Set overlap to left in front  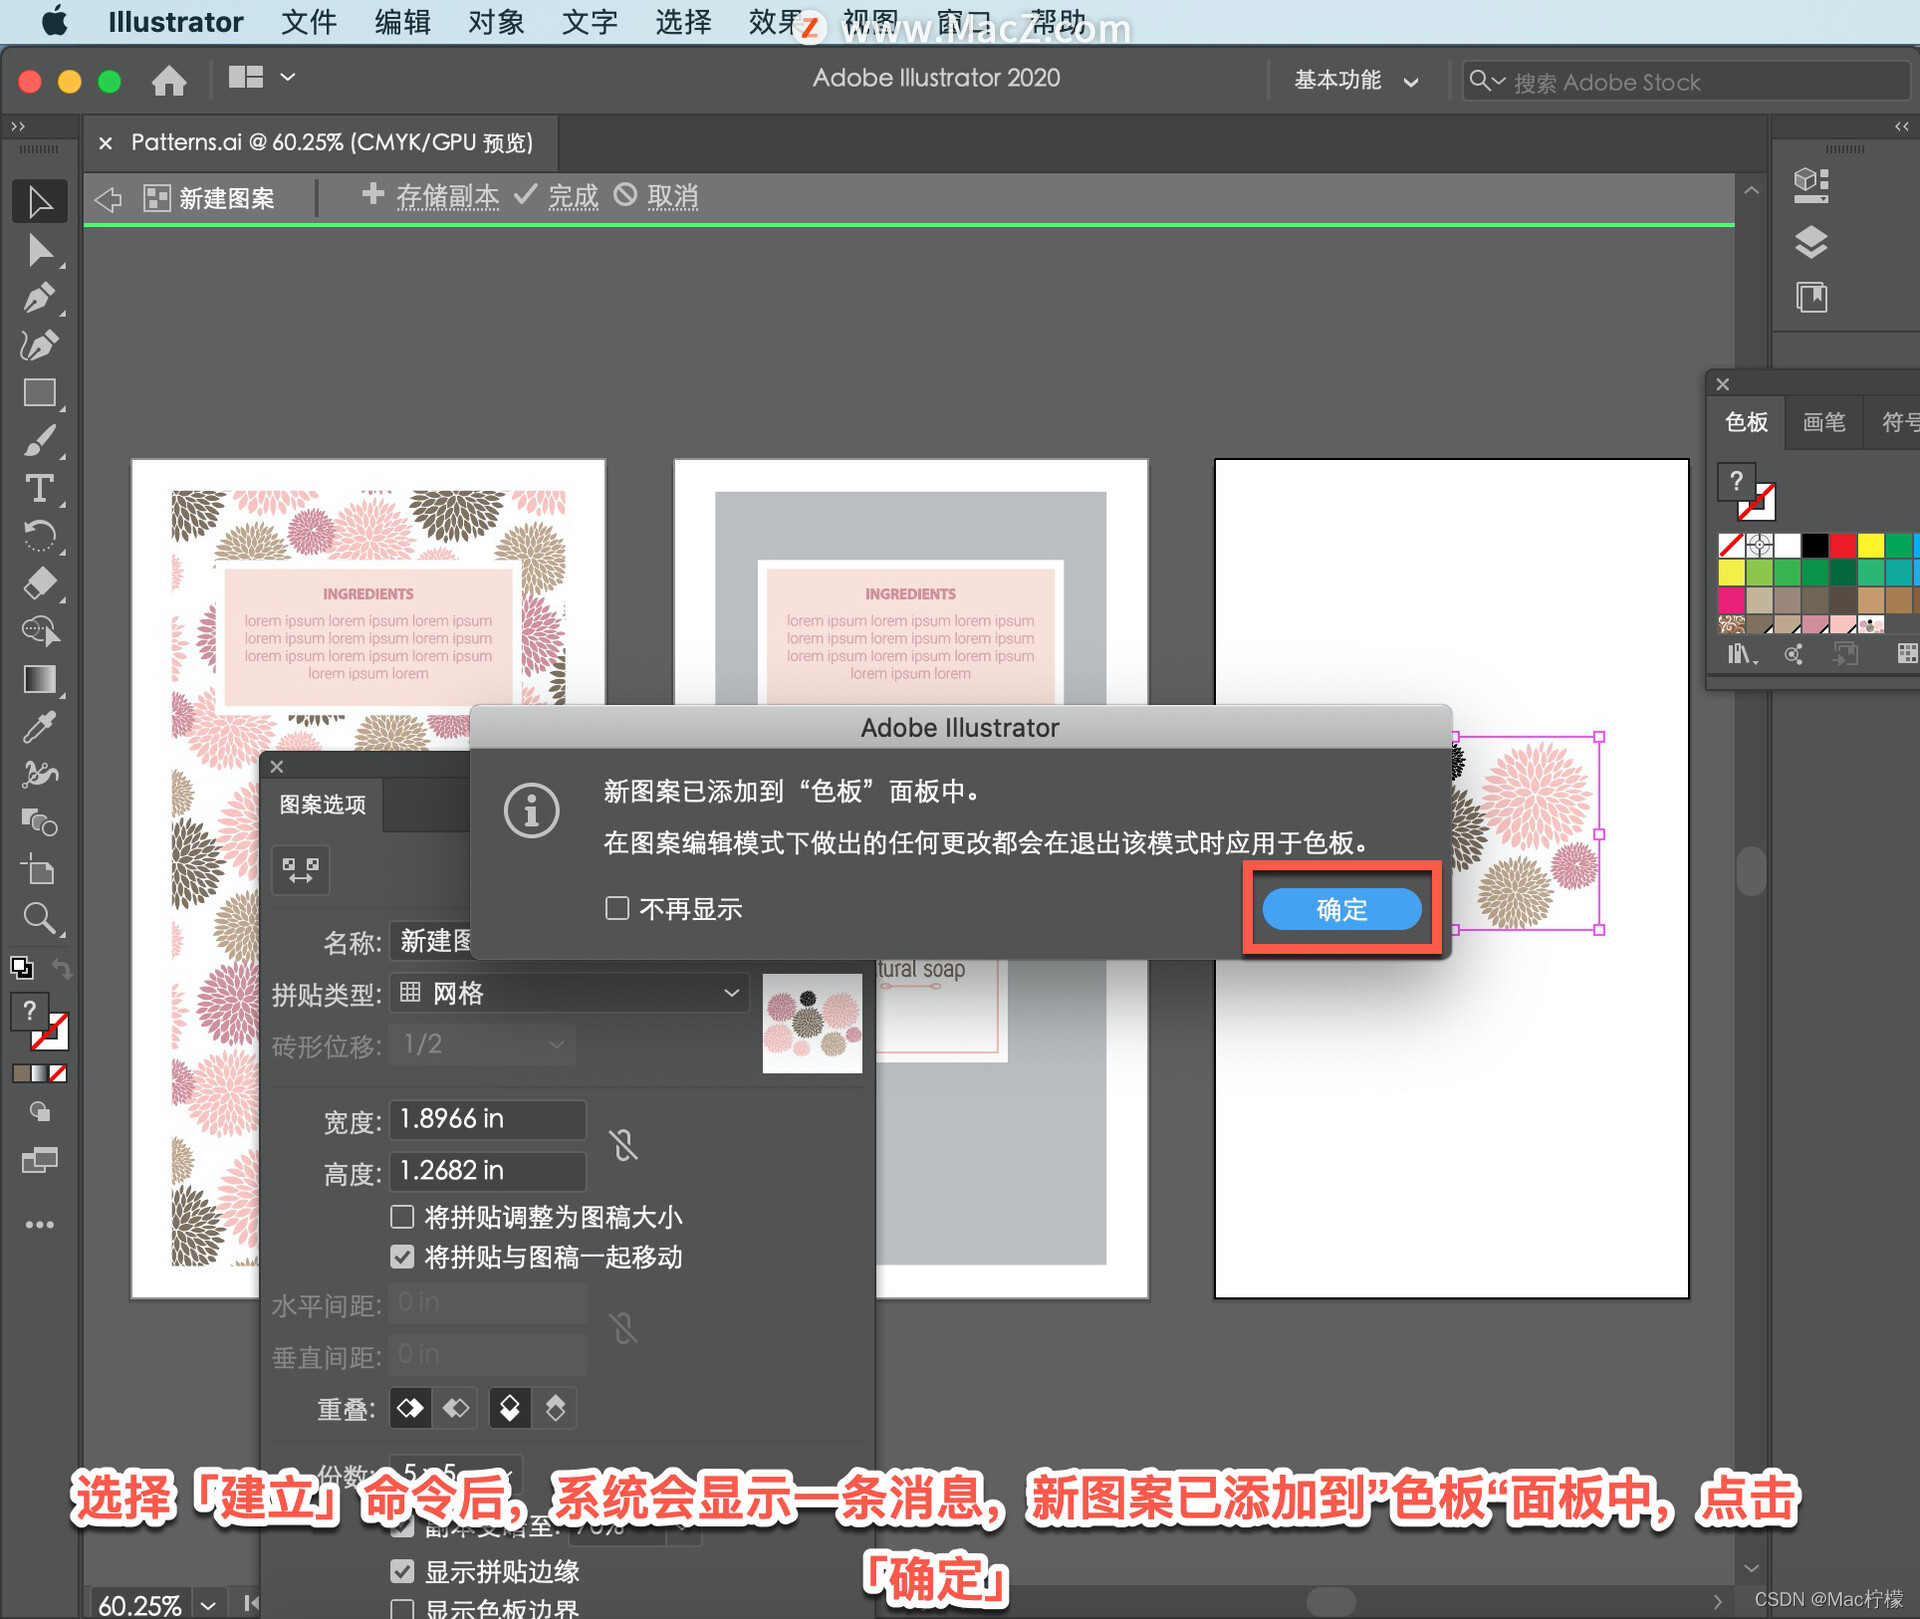tap(410, 1408)
